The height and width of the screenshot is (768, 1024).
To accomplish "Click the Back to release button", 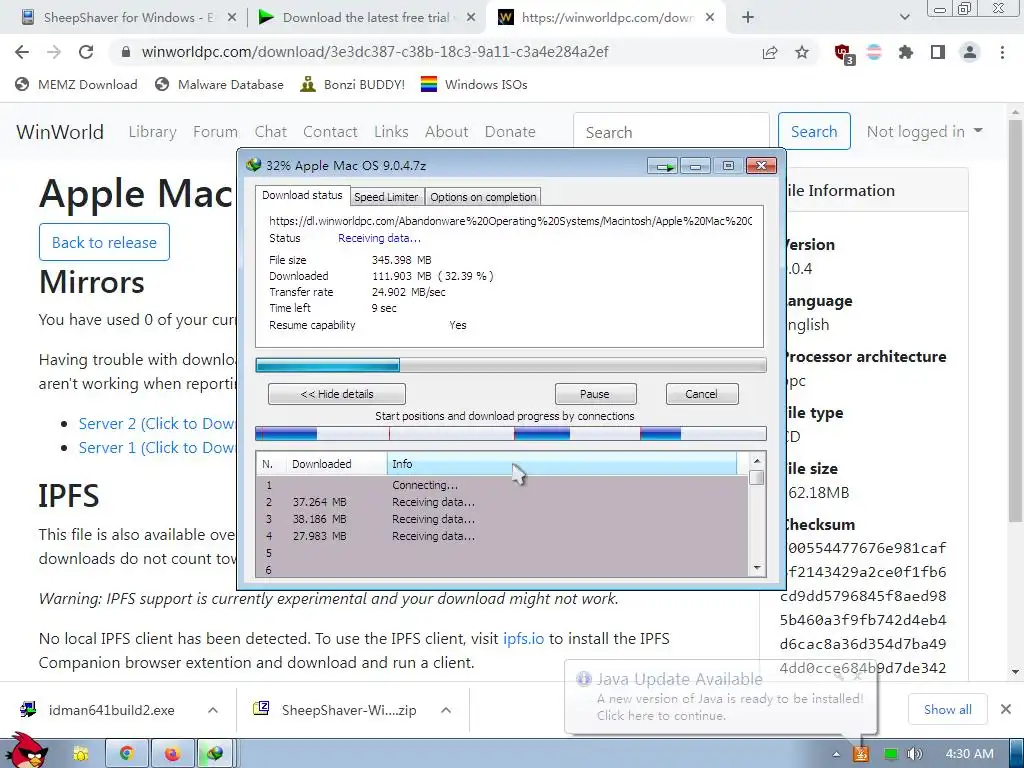I will 104,242.
